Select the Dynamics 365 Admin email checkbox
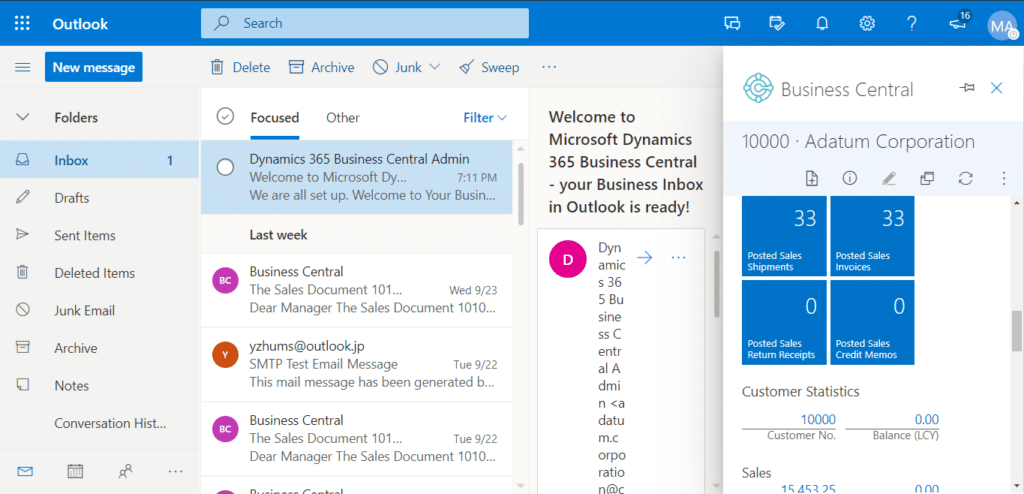The image size is (1024, 494). point(226,167)
